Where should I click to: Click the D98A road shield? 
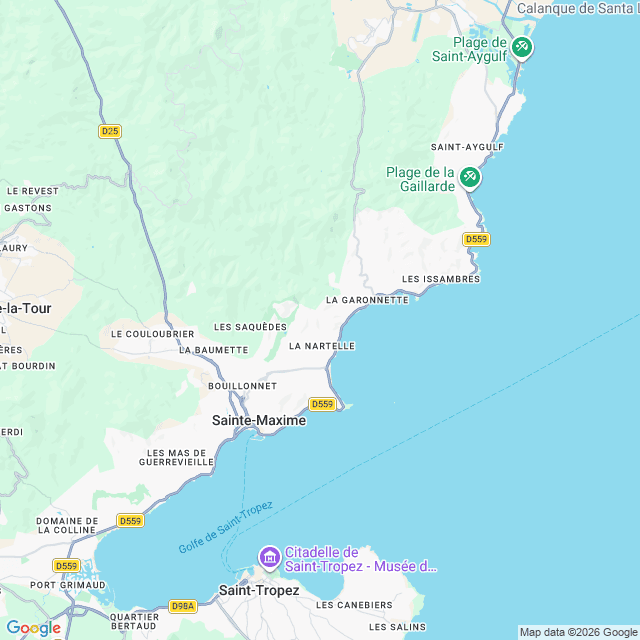point(183,606)
